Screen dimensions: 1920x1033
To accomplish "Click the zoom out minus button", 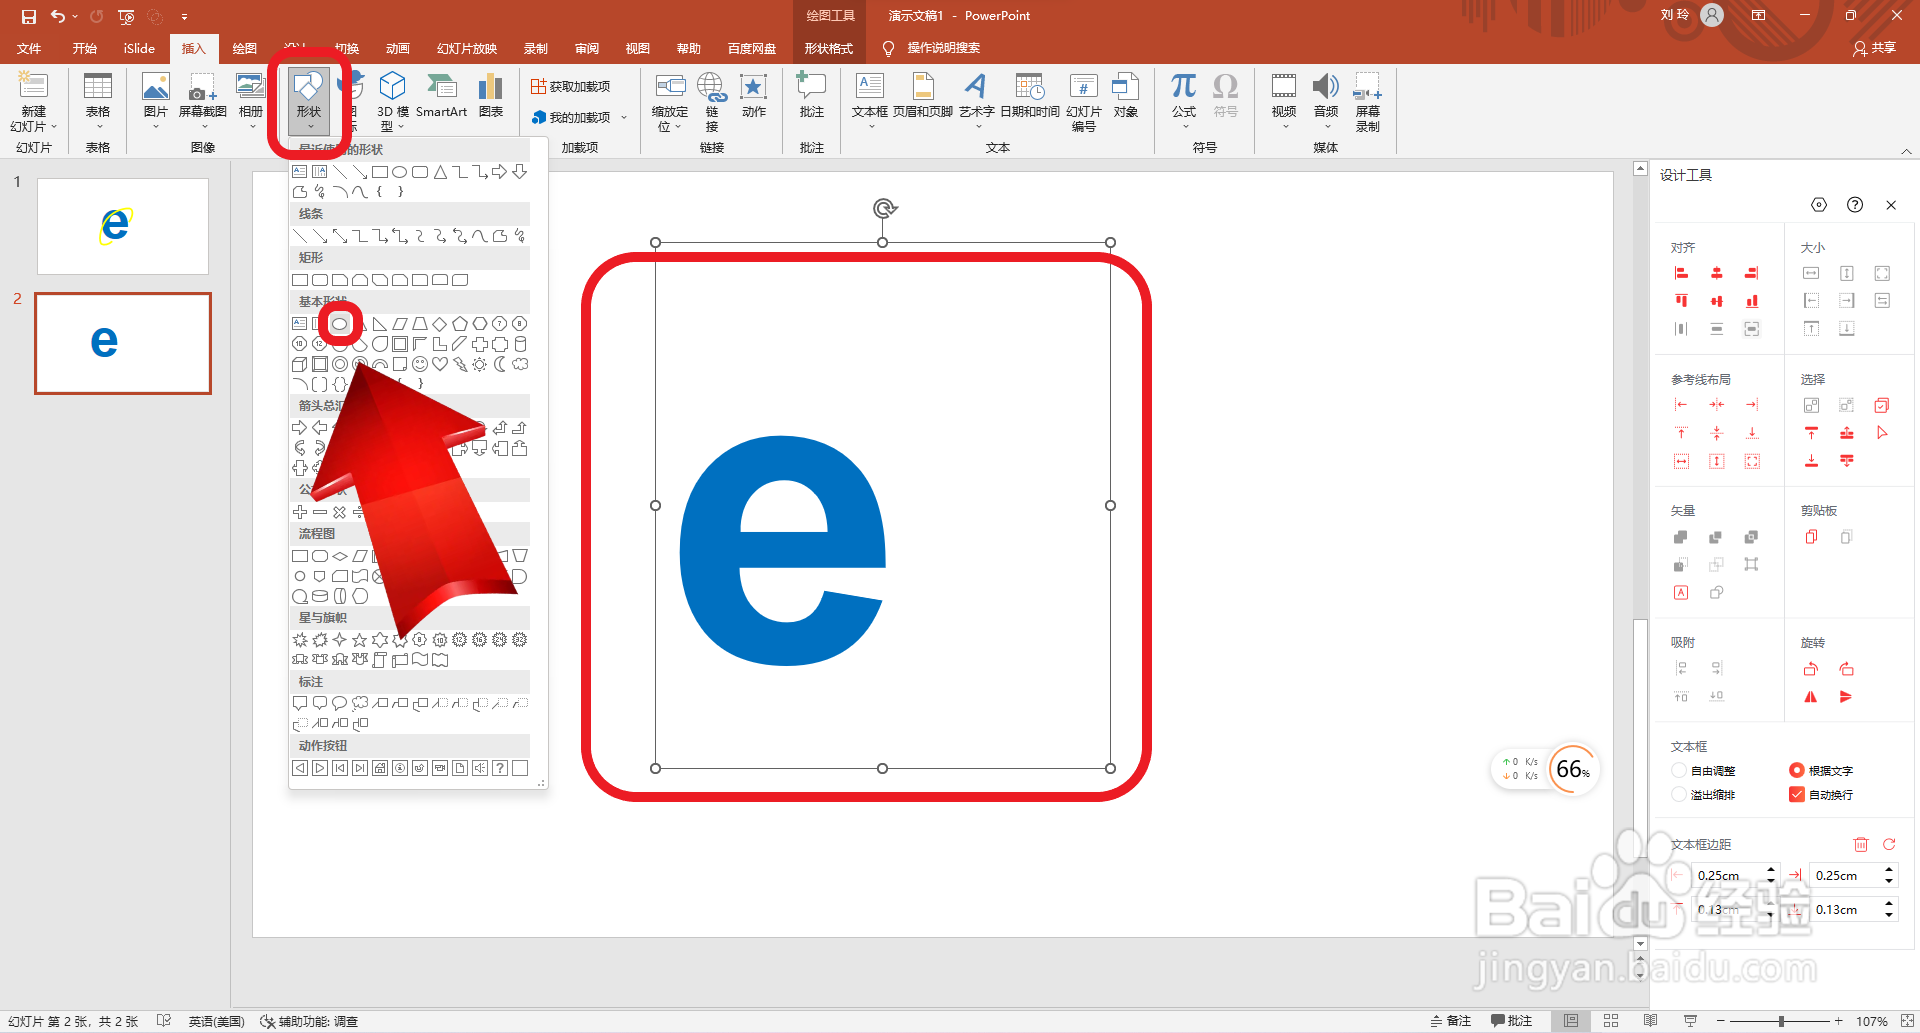I will coord(1721,1021).
